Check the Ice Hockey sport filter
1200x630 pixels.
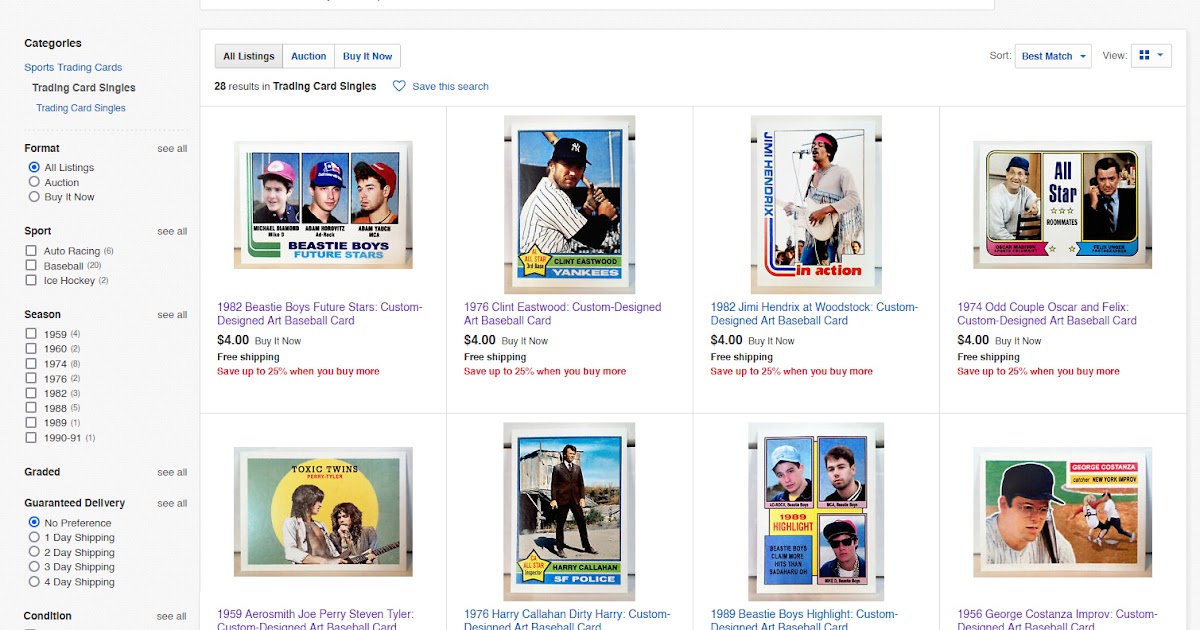[x=31, y=281]
